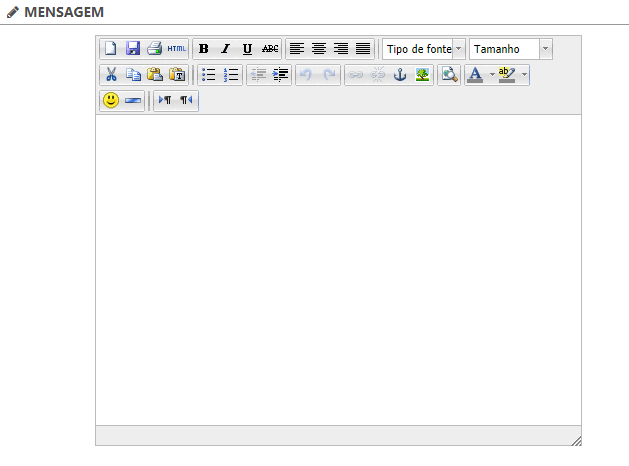Click Paste as plain text icon

click(177, 75)
